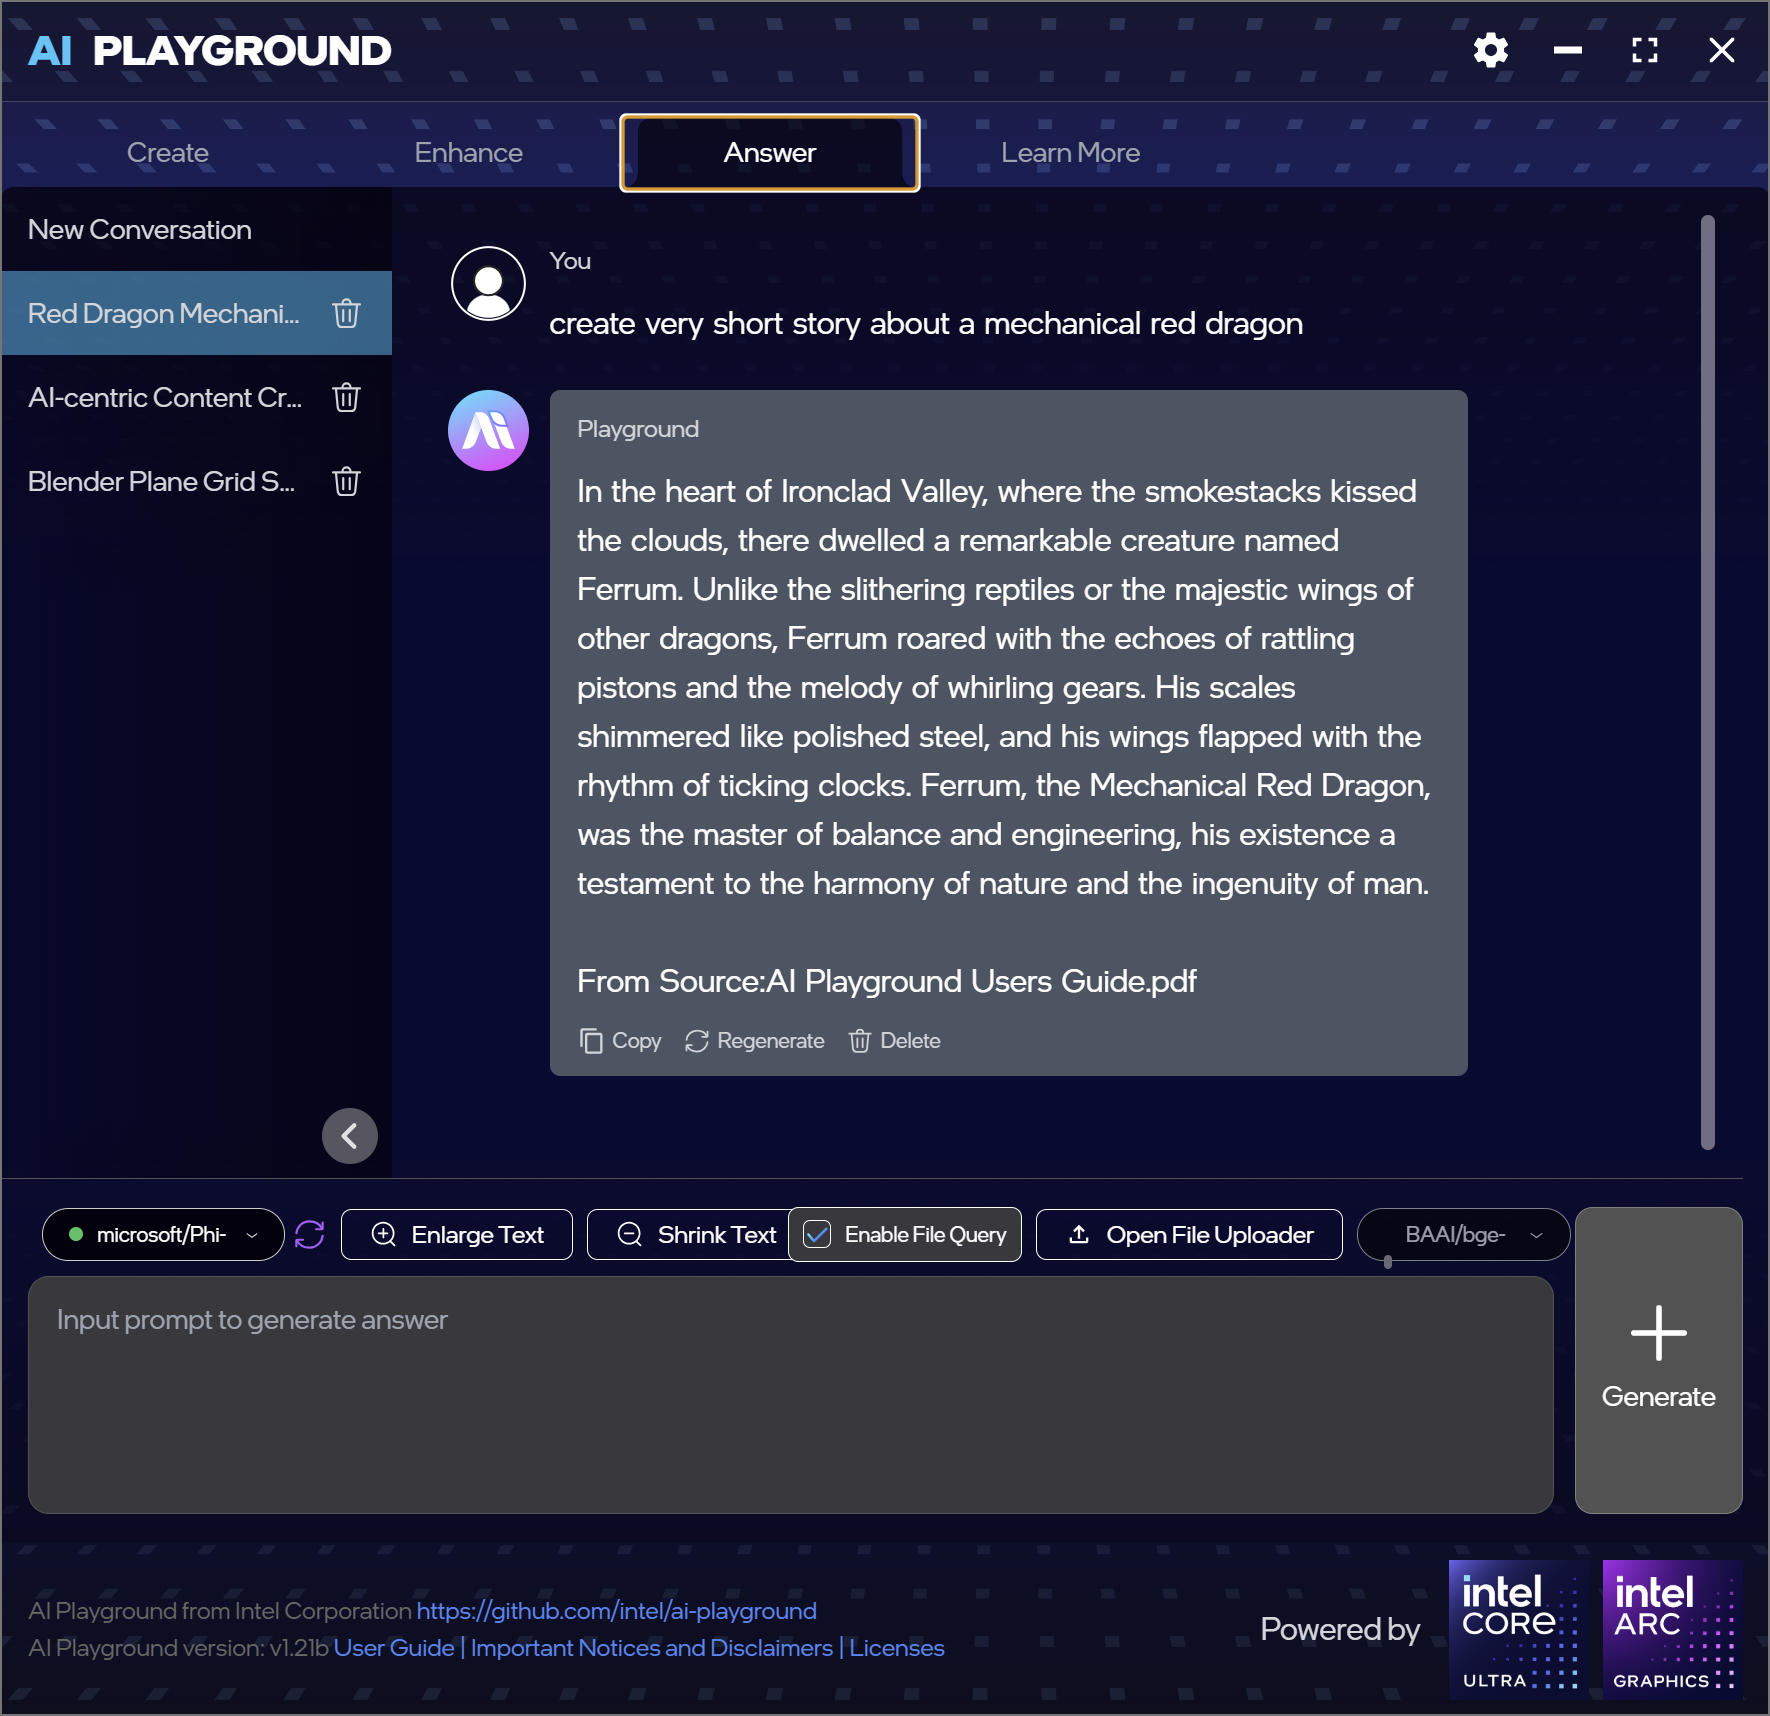This screenshot has width=1770, height=1716.
Task: Open the User Guide link
Action: click(x=393, y=1647)
